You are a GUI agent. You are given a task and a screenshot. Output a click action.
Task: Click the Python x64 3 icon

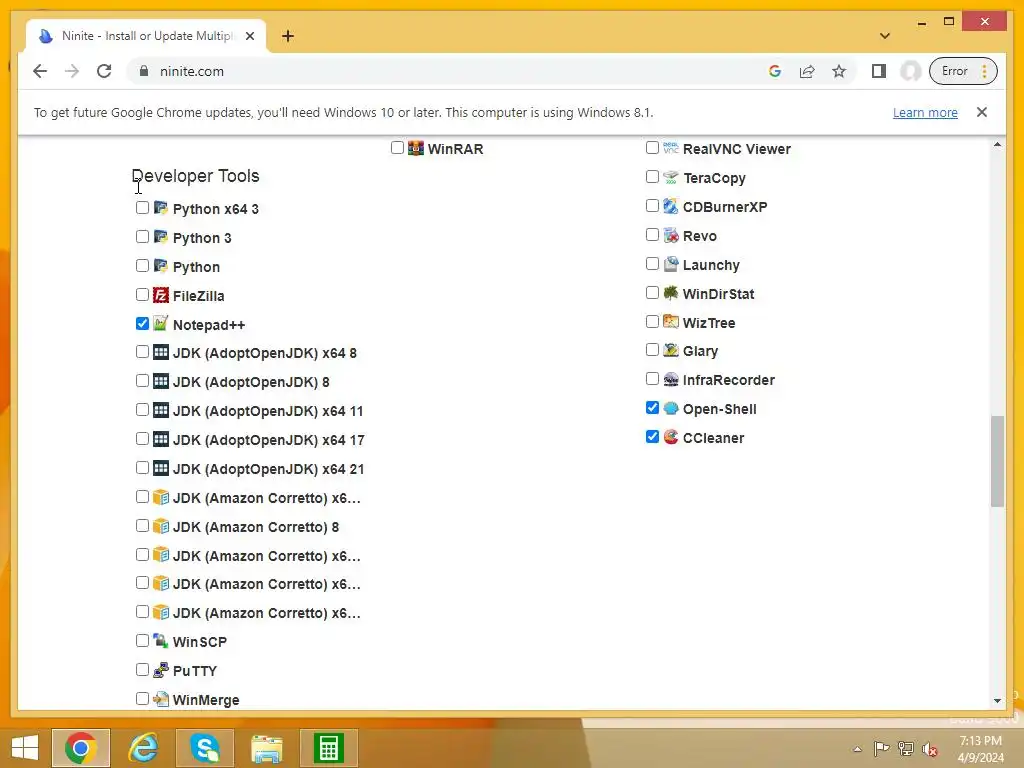161,208
